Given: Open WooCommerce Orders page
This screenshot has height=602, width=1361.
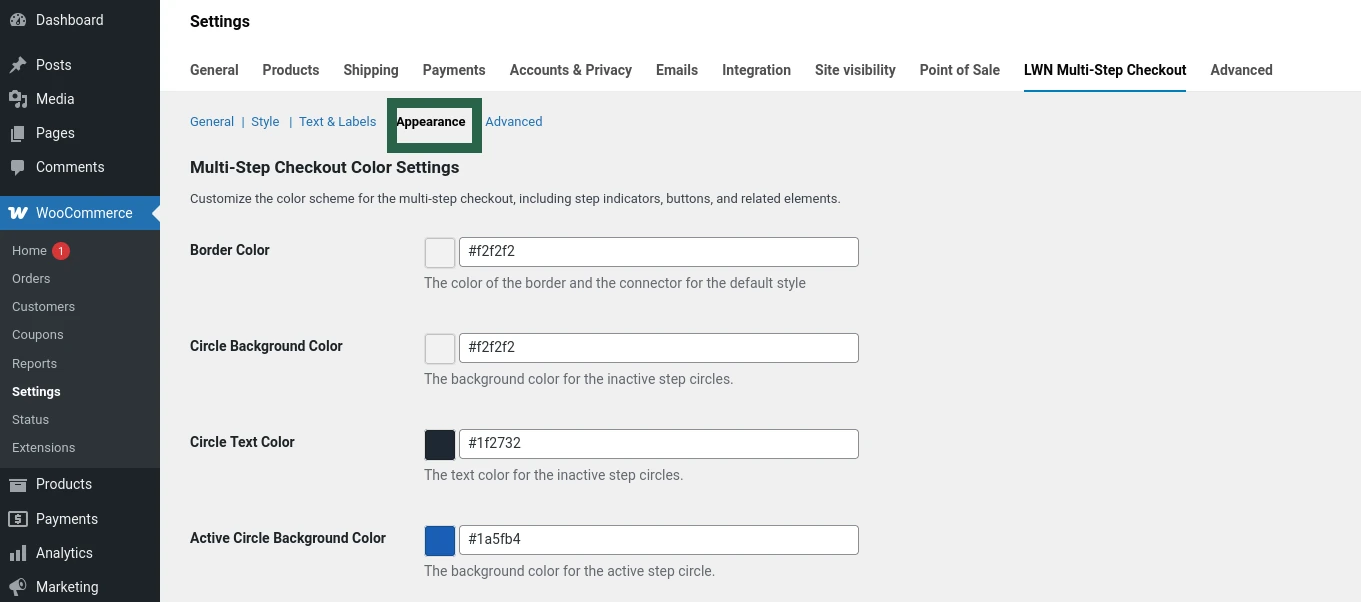Looking at the screenshot, I should click(31, 279).
